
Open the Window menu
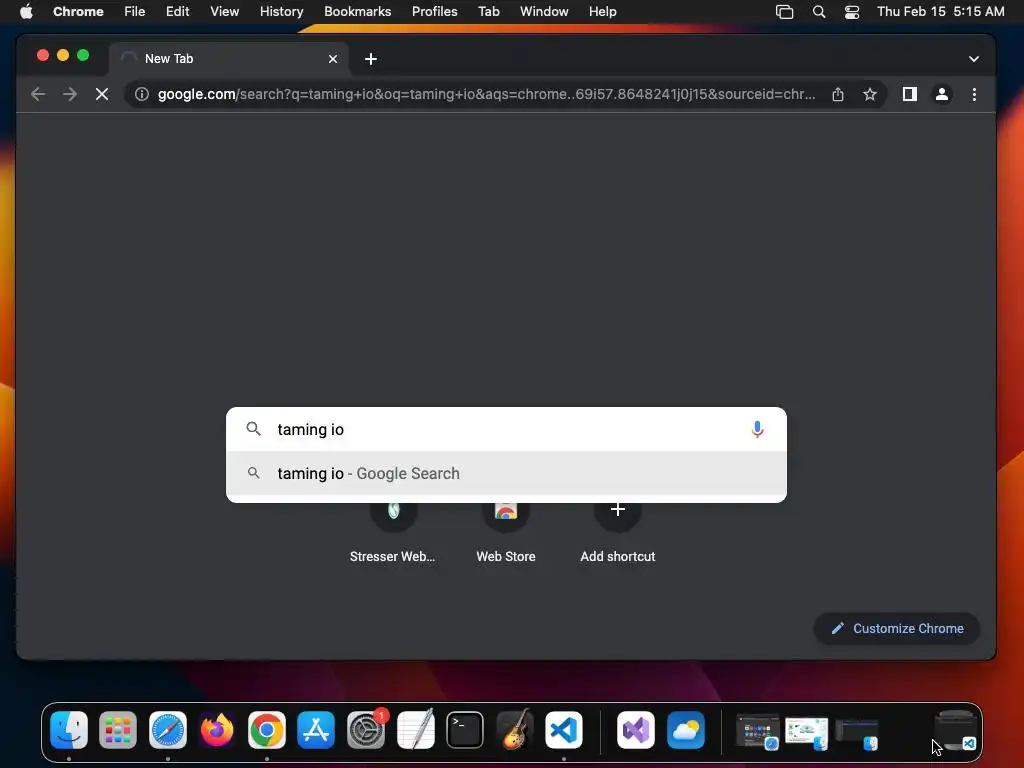[x=544, y=11]
